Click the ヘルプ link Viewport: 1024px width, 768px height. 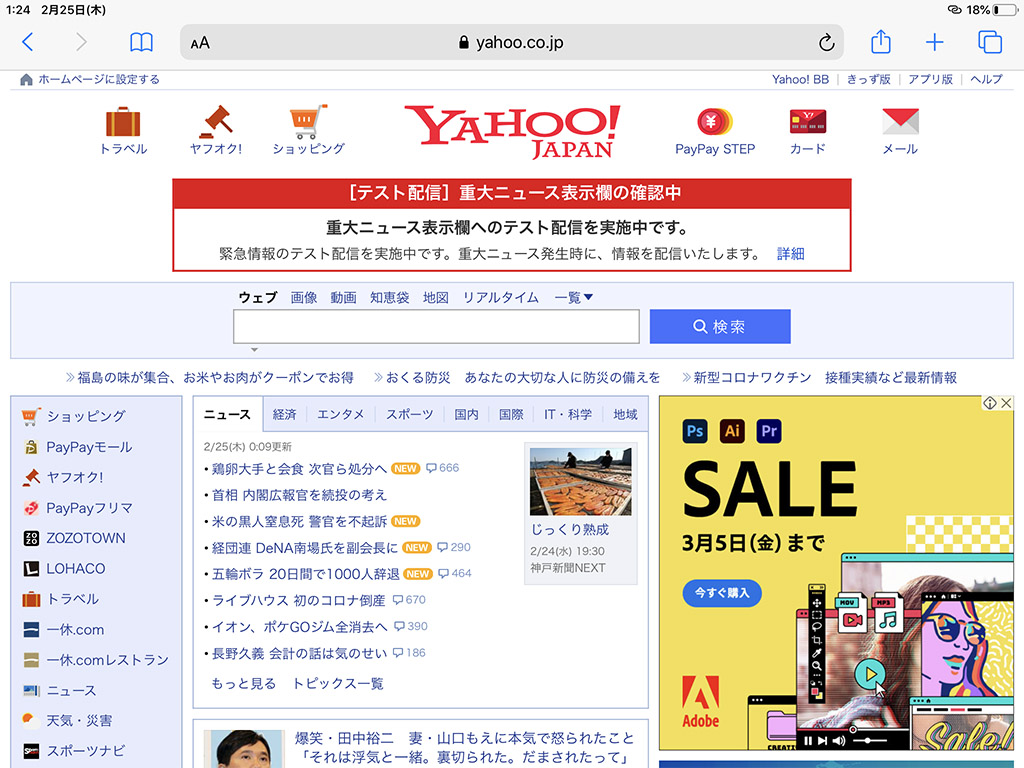(986, 80)
